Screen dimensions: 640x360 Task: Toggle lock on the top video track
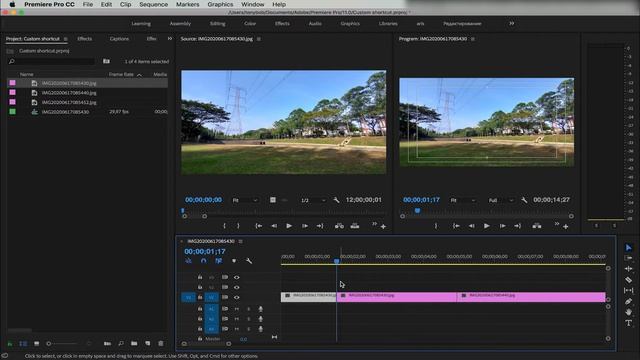200,277
